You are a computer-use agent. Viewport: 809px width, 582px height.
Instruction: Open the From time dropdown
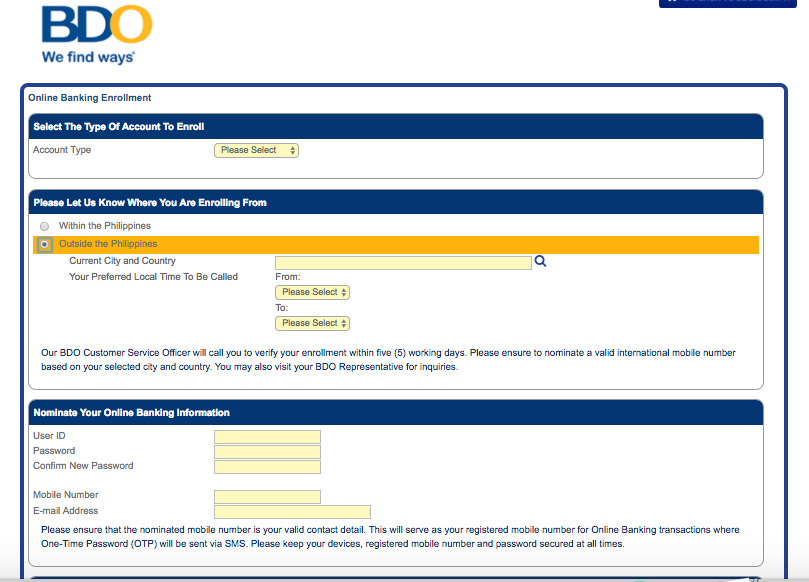click(x=312, y=292)
